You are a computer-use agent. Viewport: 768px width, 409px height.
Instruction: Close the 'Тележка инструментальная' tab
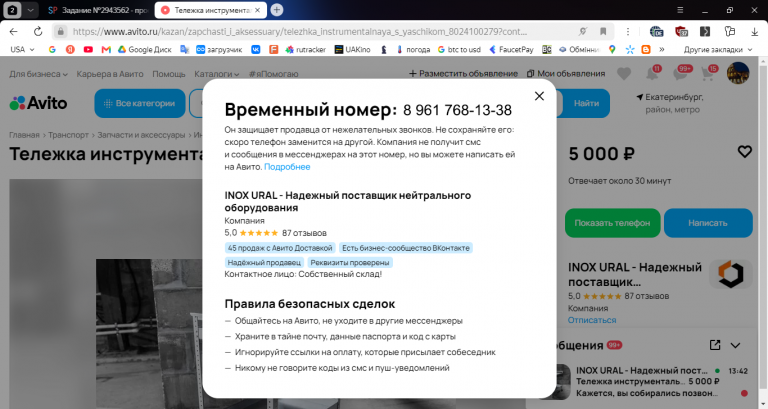[x=258, y=10]
